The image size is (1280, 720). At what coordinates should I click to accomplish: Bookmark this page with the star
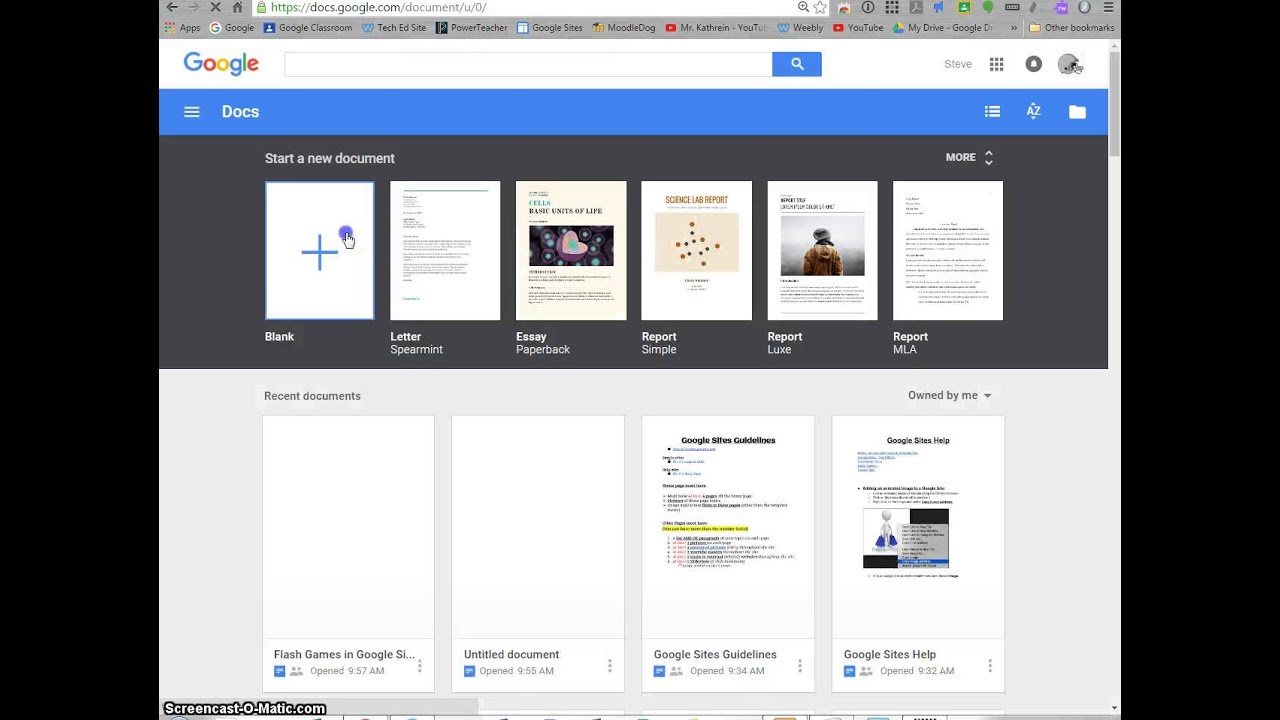(820, 7)
